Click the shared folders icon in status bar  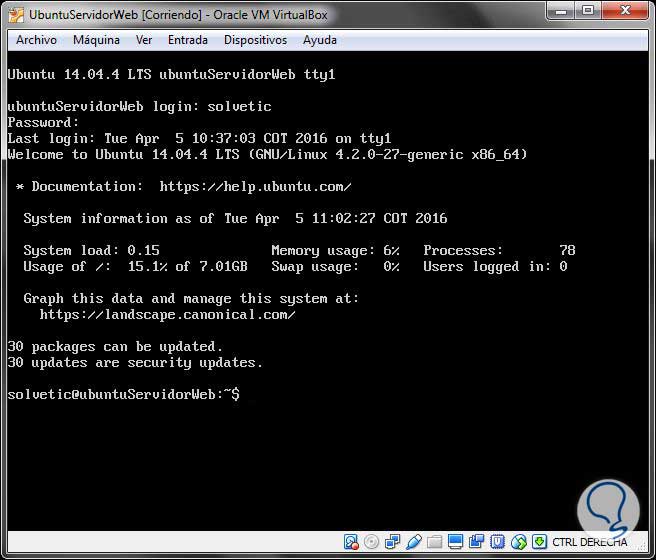pos(435,542)
